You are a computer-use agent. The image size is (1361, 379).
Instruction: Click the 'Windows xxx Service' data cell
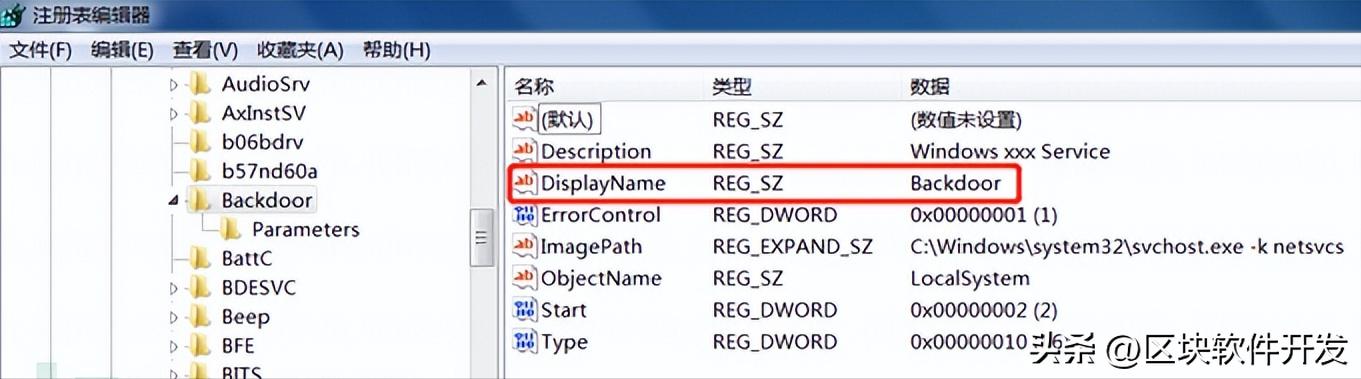pos(1010,152)
